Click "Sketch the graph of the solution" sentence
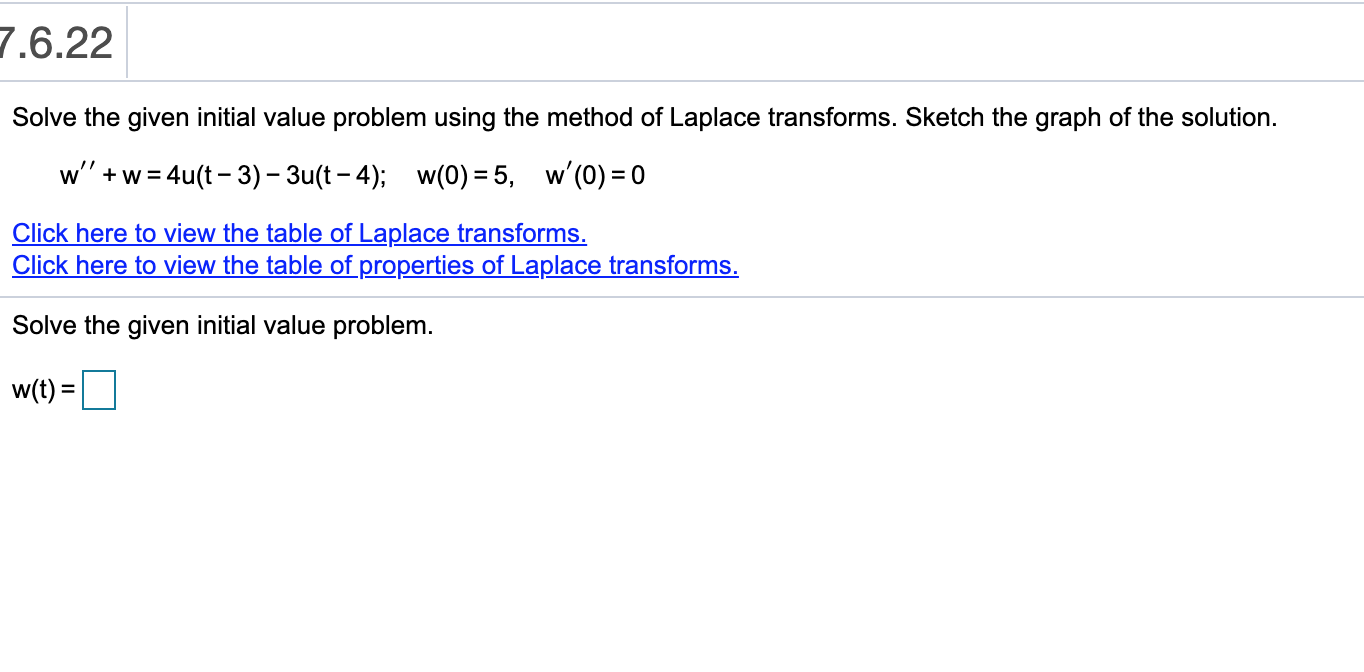This screenshot has height=672, width=1364. pos(1092,118)
